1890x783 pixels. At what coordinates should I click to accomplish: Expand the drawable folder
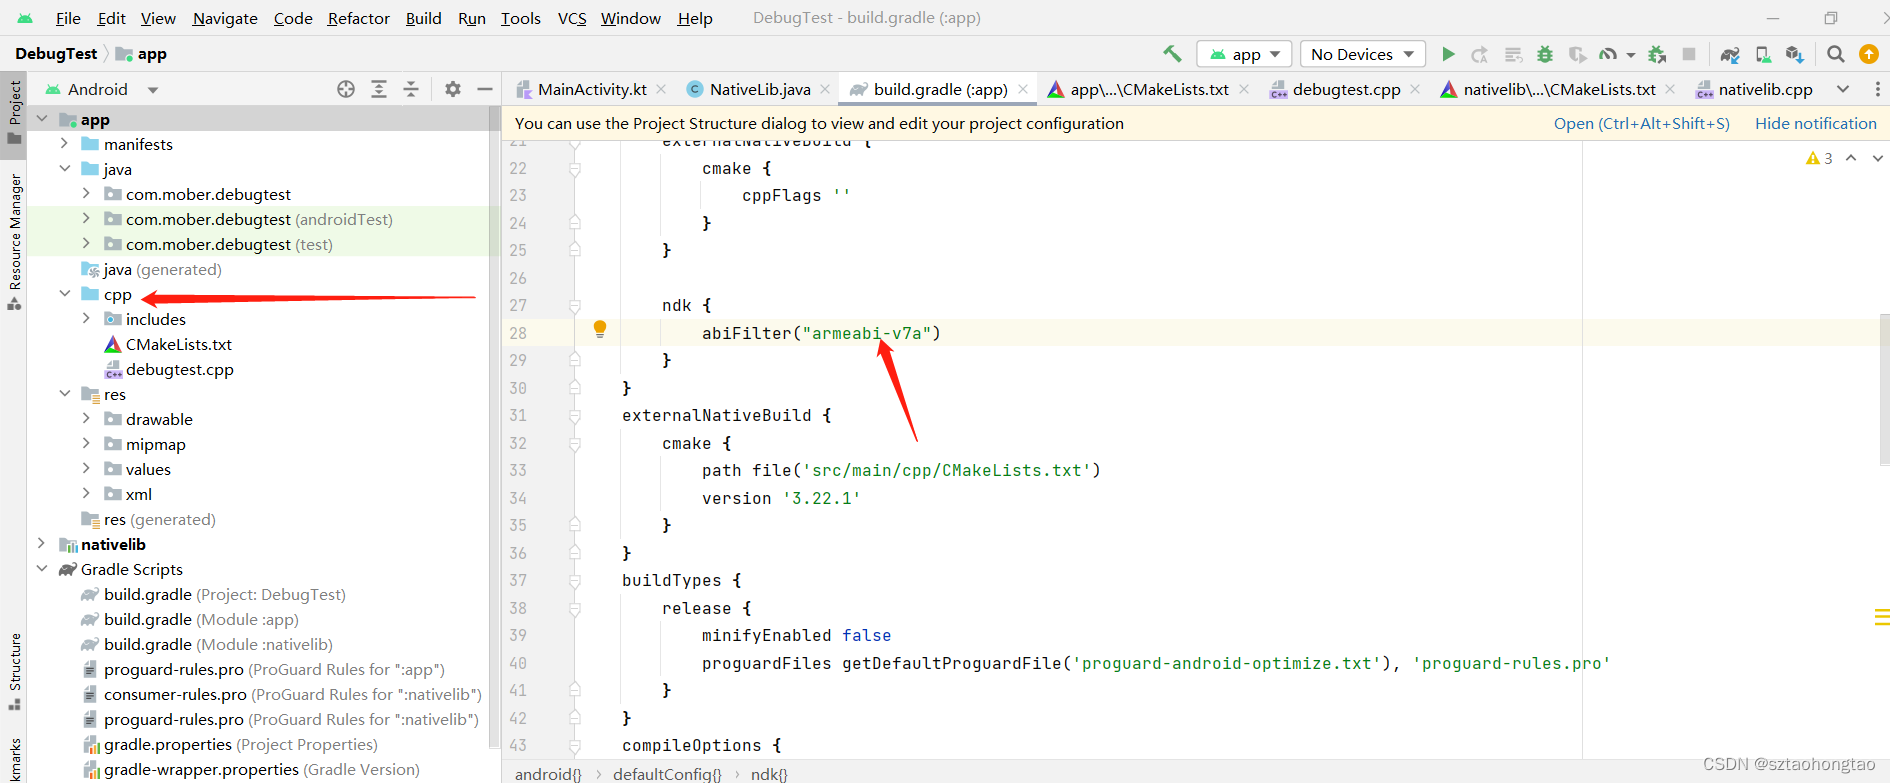(86, 419)
